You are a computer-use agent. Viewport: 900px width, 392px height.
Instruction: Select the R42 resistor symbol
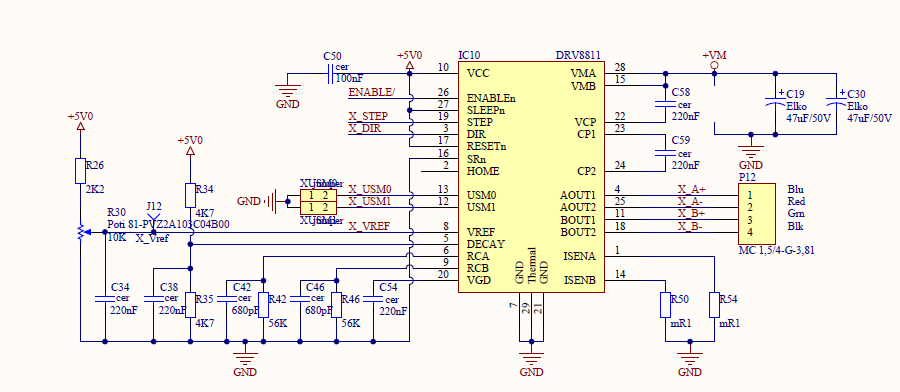[263, 305]
